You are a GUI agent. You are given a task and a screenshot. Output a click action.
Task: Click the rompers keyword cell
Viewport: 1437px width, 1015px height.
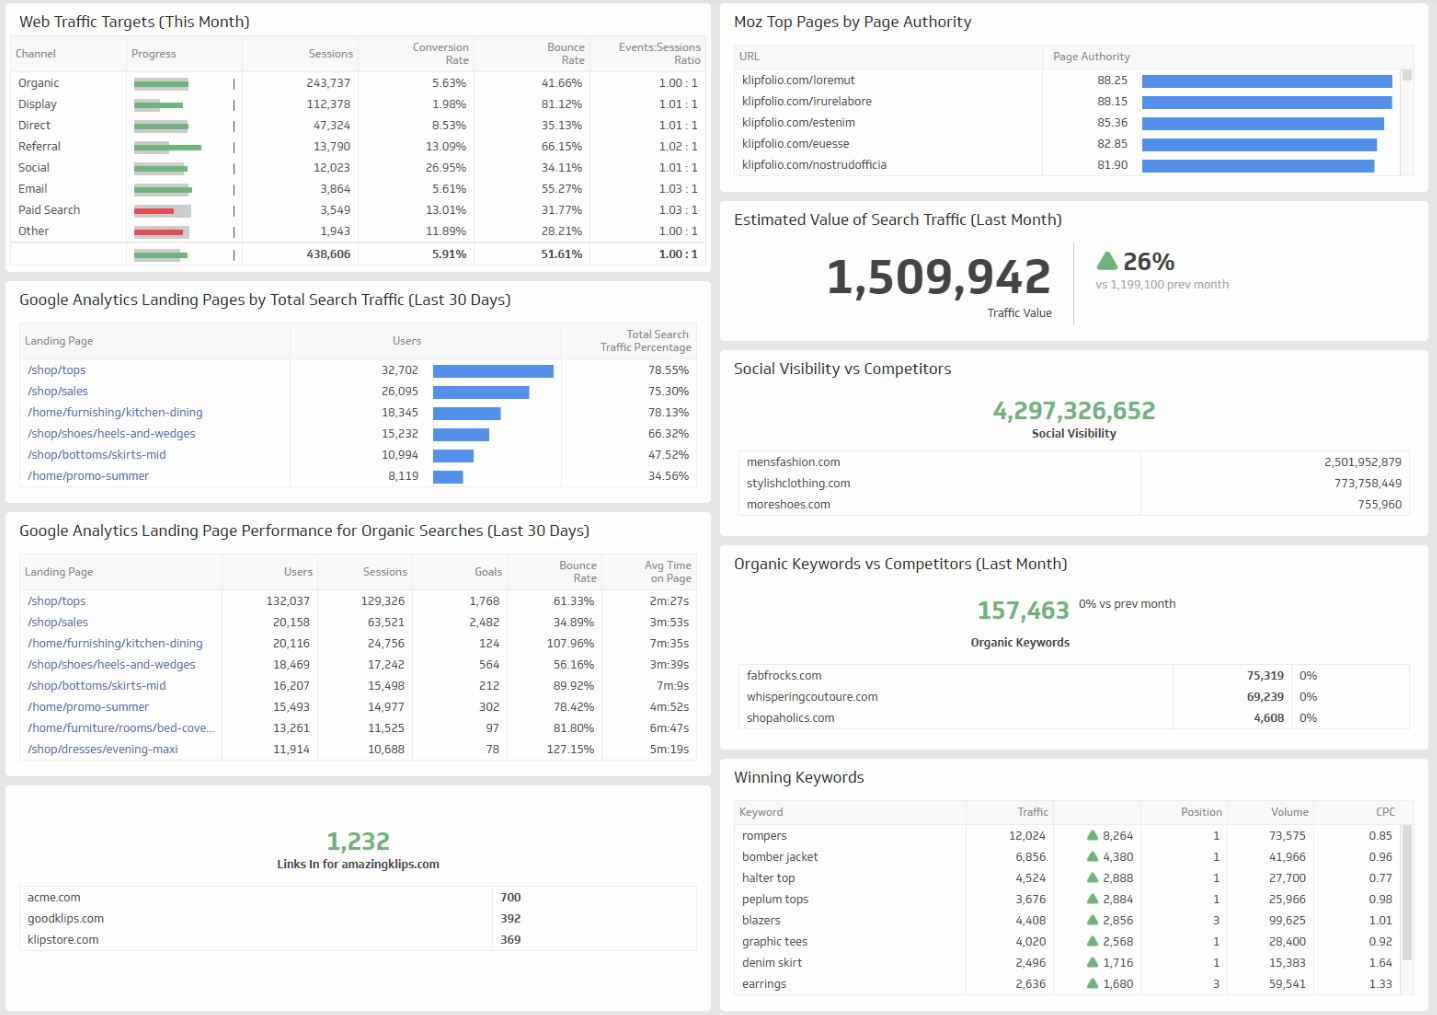pyautogui.click(x=764, y=835)
